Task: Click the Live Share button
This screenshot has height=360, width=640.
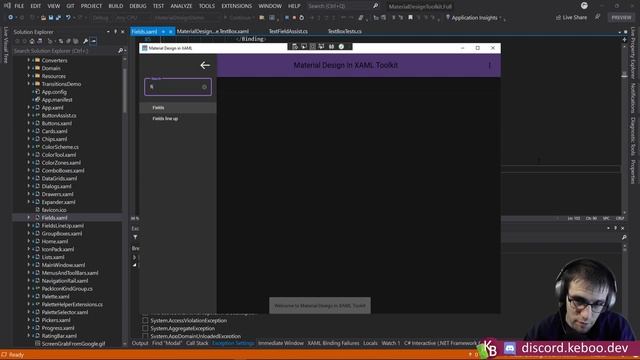Action: pos(571,18)
